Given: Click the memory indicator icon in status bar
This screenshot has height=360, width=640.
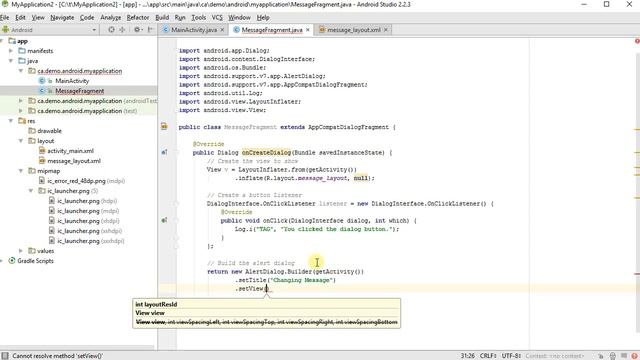Looking at the screenshot, I should click(x=624, y=356).
